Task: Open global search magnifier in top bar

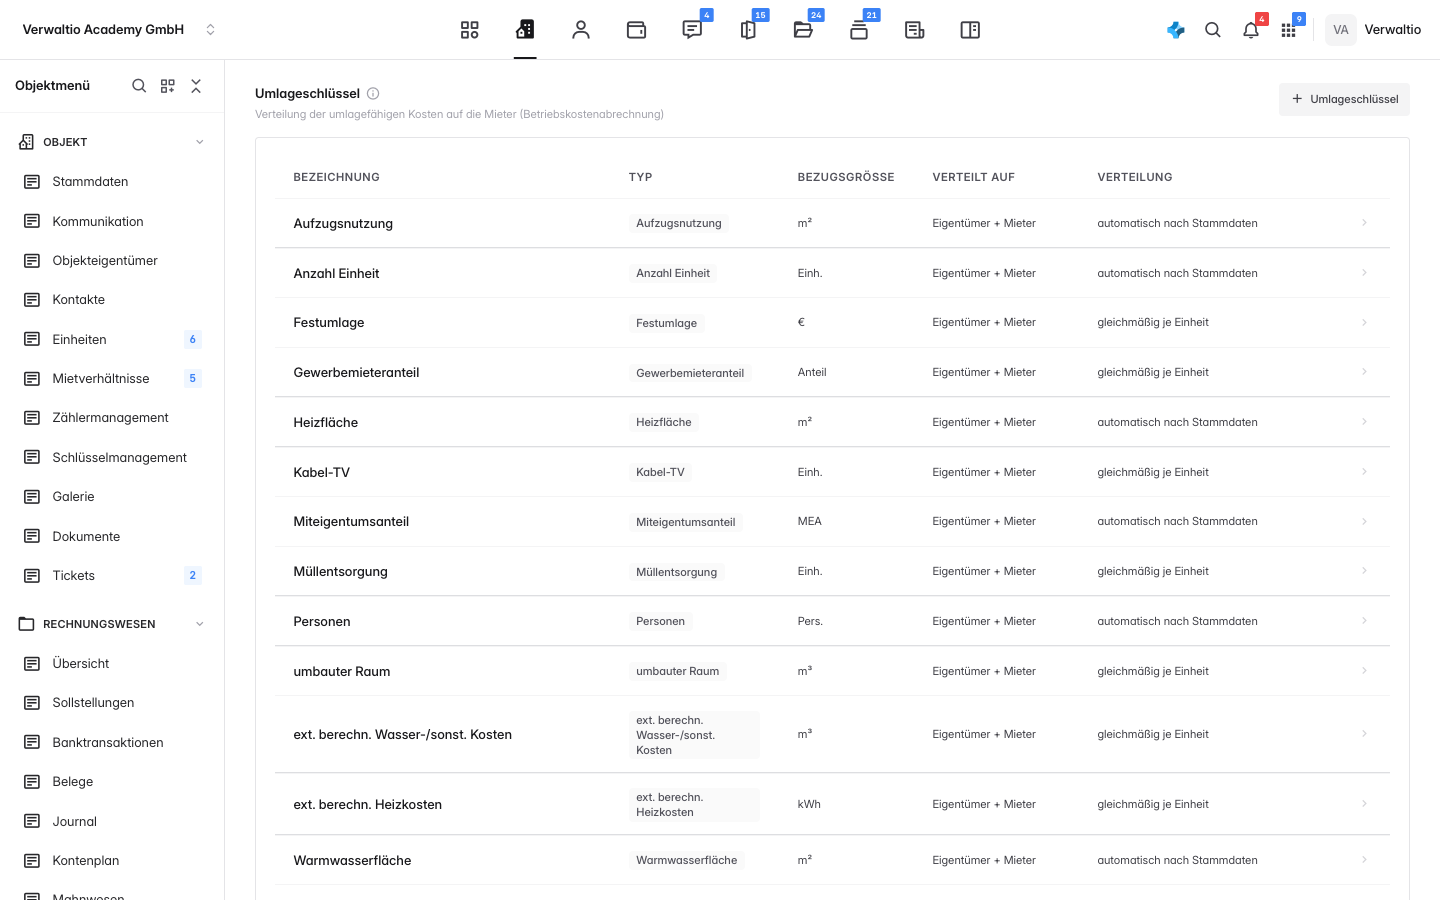Action: tap(1213, 30)
